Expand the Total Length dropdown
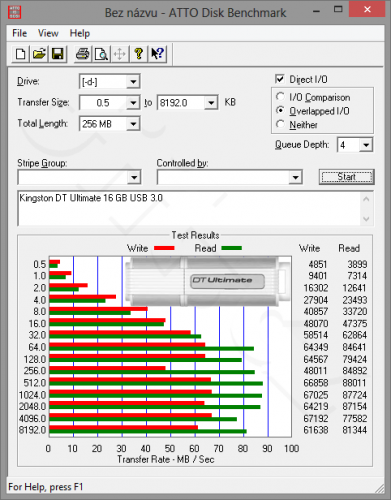The image size is (391, 500). [x=133, y=124]
